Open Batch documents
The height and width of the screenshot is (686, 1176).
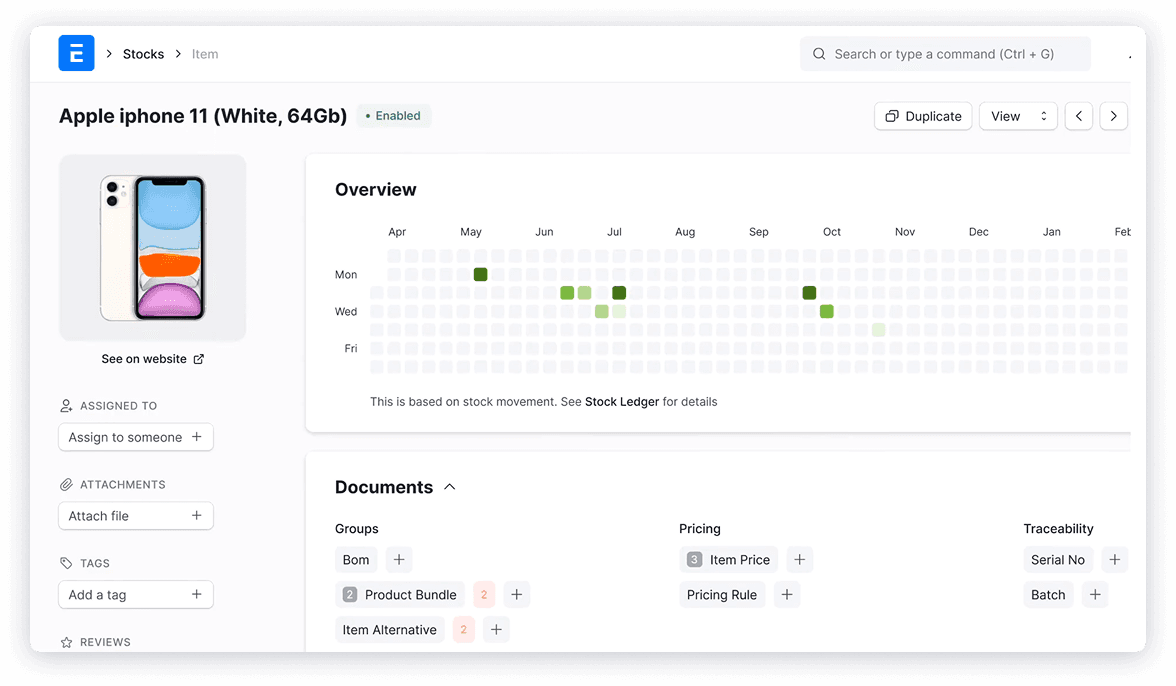[1048, 595]
